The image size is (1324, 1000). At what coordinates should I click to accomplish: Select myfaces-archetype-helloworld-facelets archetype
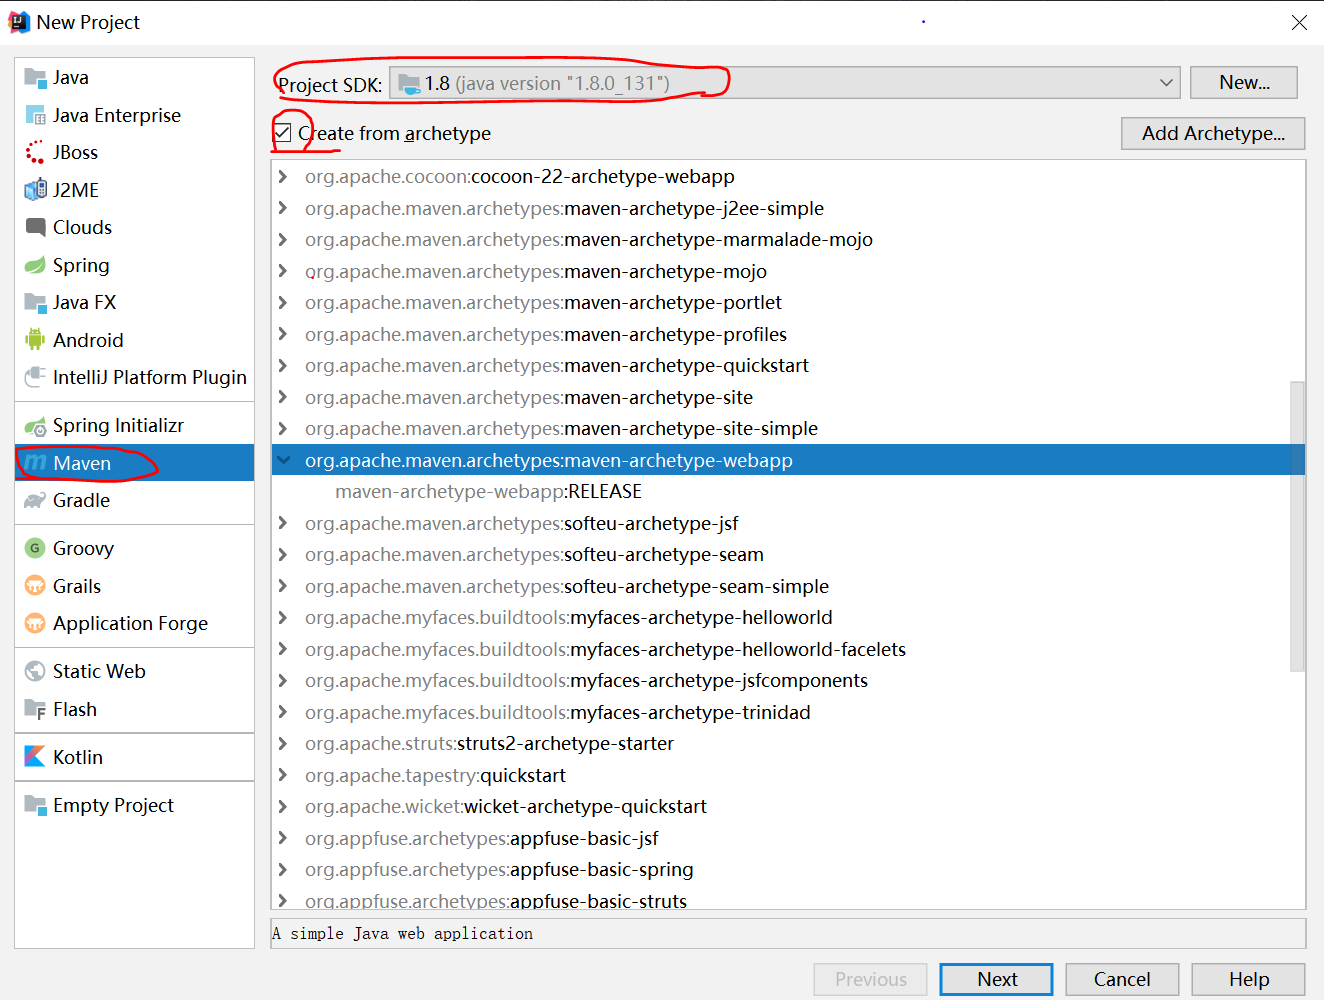pyautogui.click(x=789, y=649)
